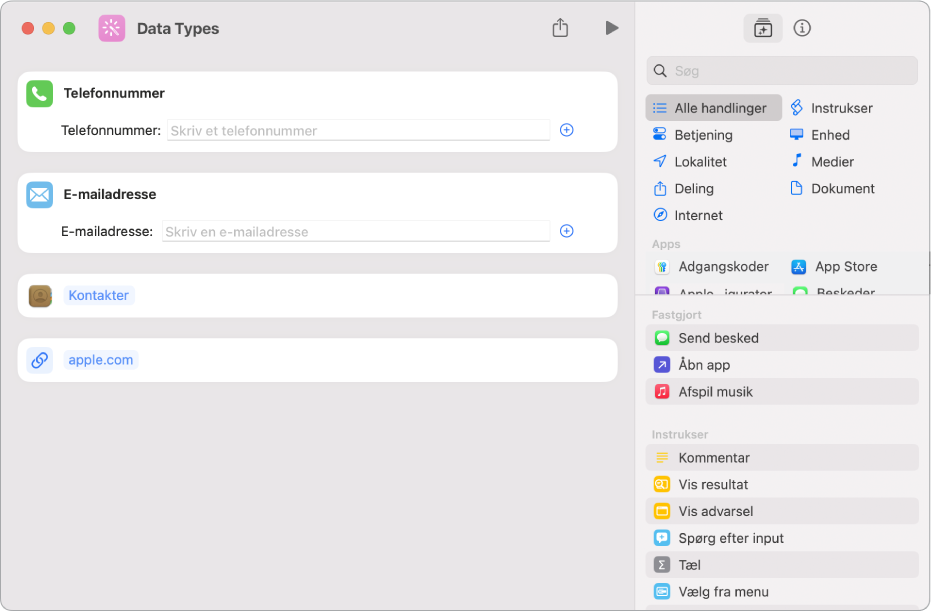931x612 pixels.
Task: Open the Dokument category
Action: click(832, 188)
